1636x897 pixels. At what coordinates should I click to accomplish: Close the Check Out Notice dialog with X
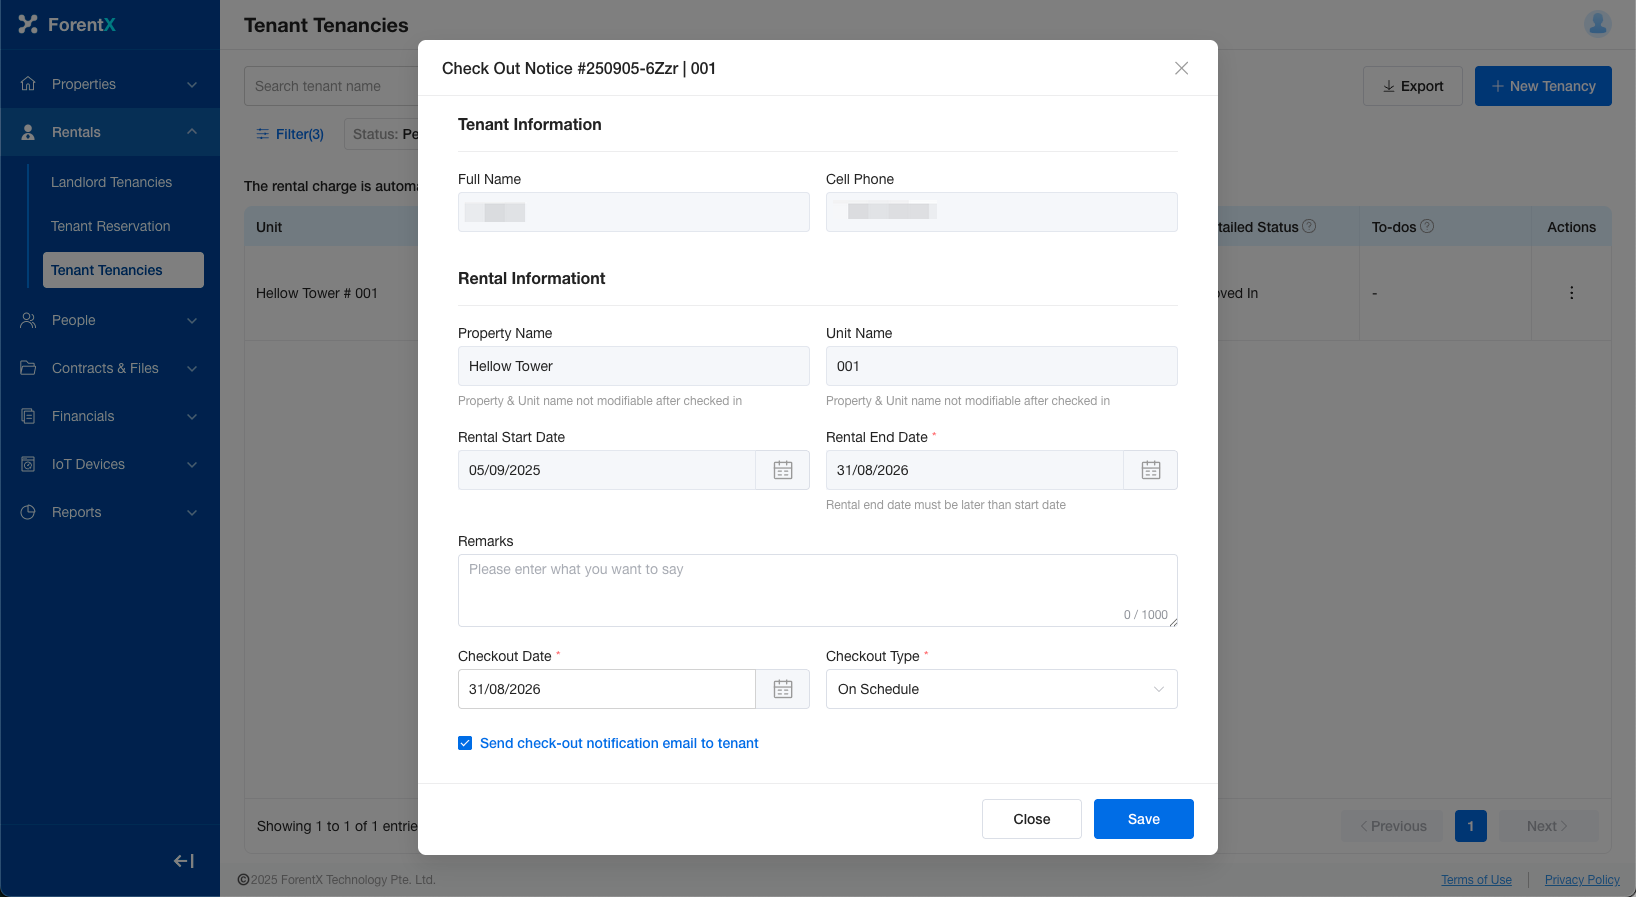[1181, 68]
